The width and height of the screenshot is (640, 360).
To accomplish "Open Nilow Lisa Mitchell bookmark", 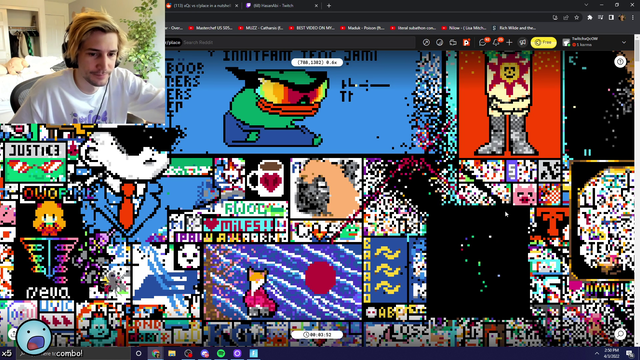I will [464, 28].
